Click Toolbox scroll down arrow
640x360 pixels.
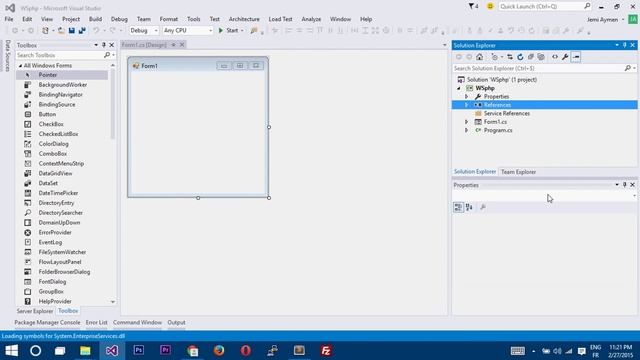pyautogui.click(x=113, y=302)
